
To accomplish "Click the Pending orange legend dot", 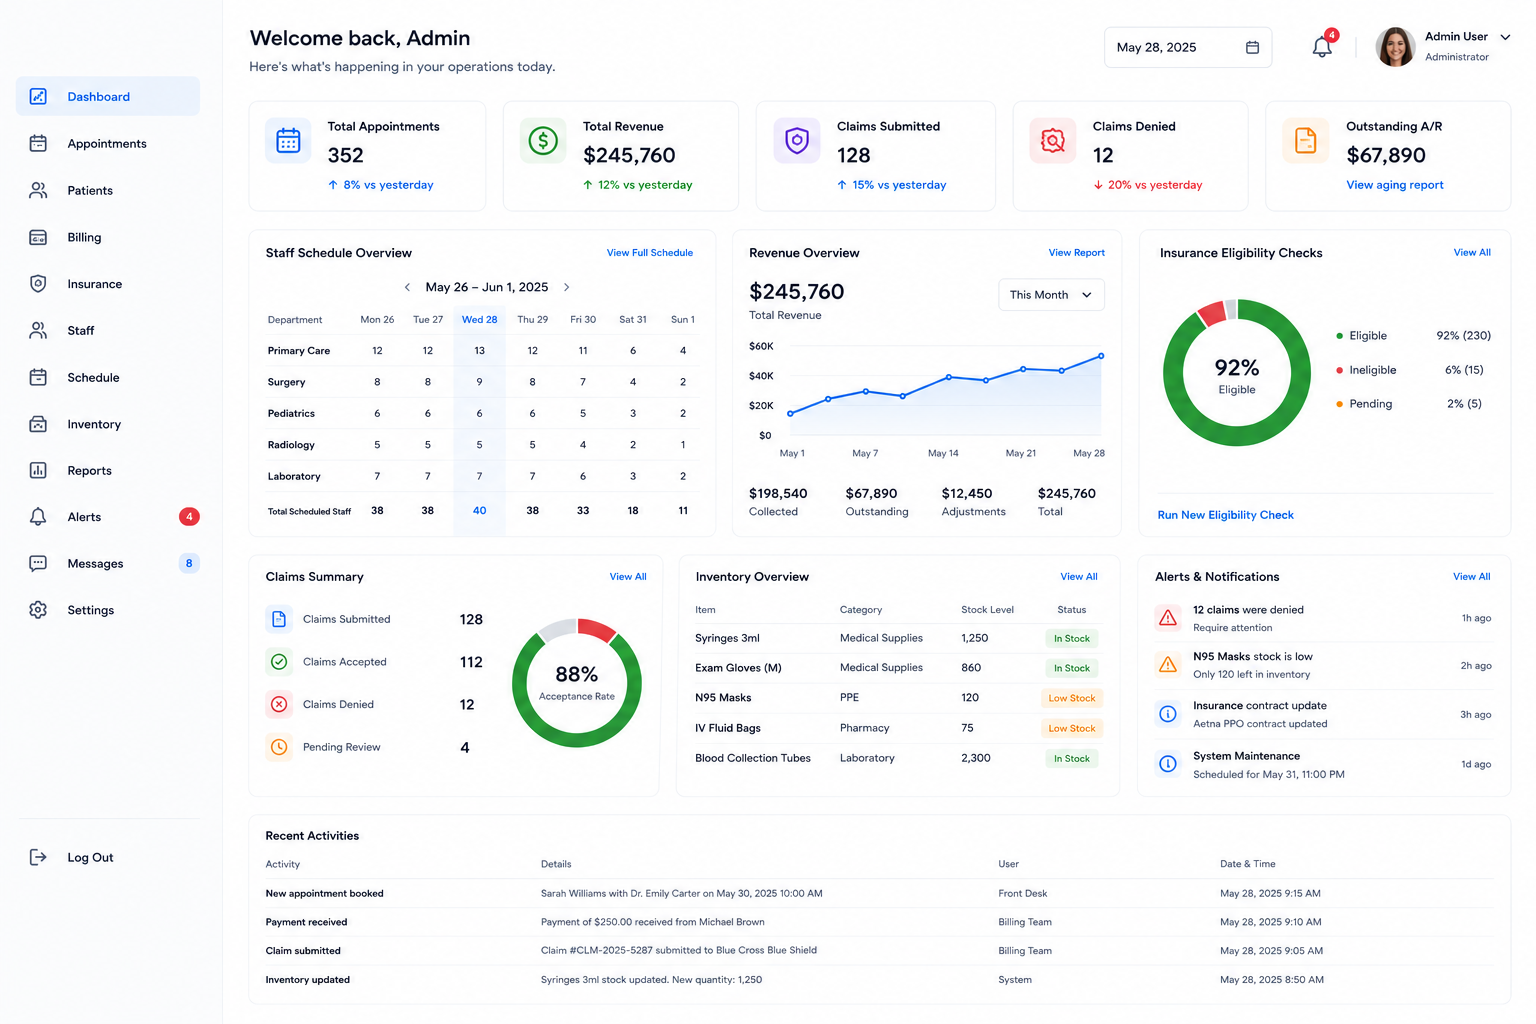I will tap(1339, 404).
